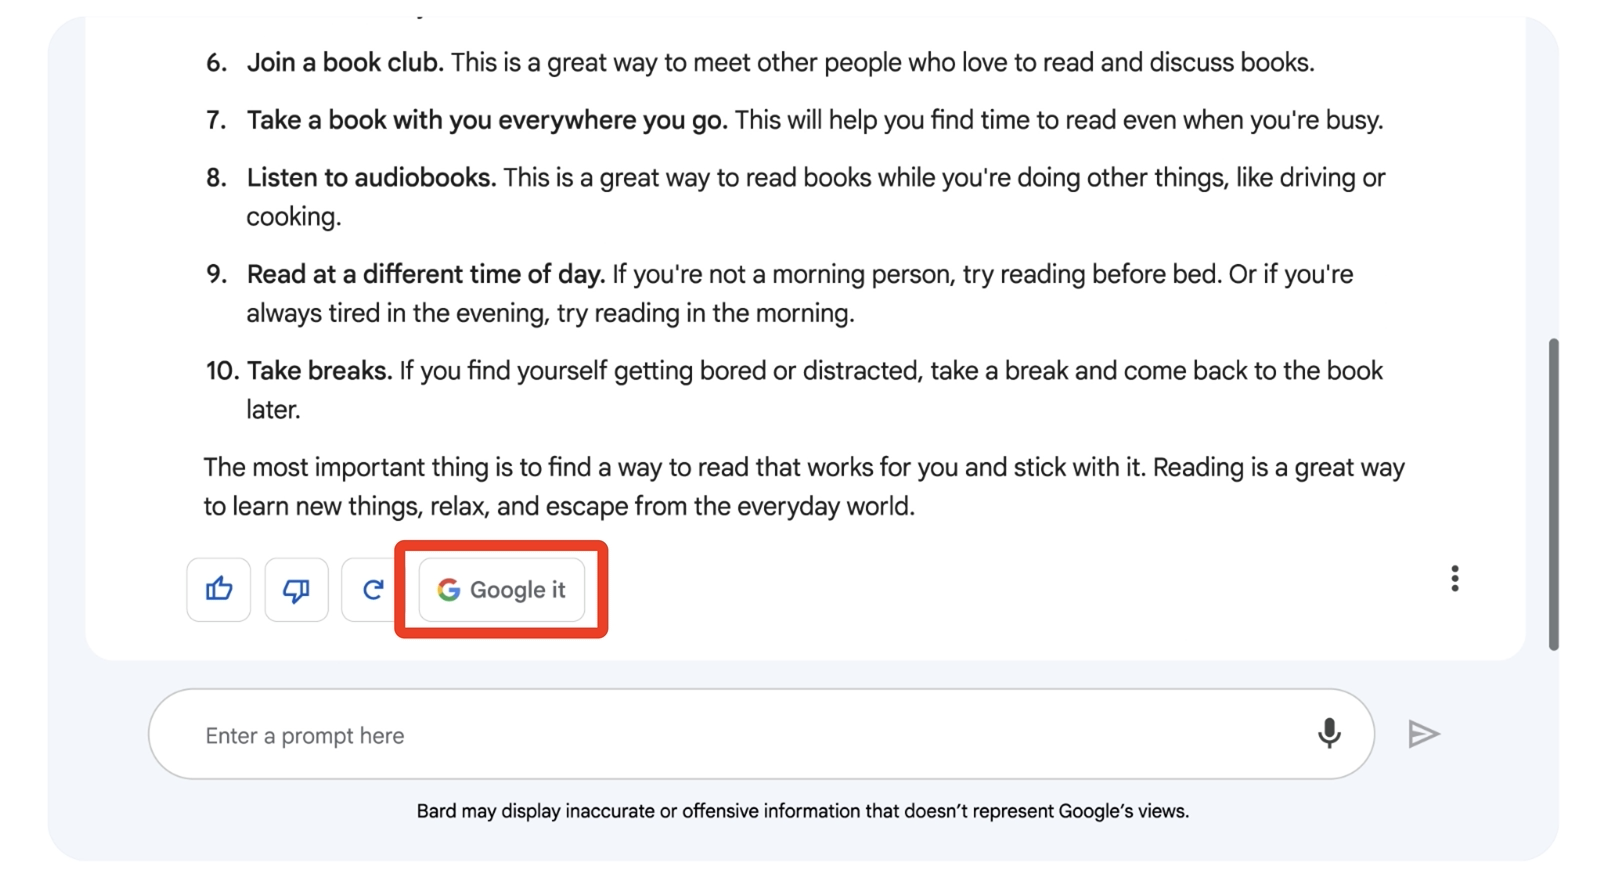This screenshot has height=894, width=1622.
Task: Regenerate the response with the refresh icon
Action: pos(372,590)
